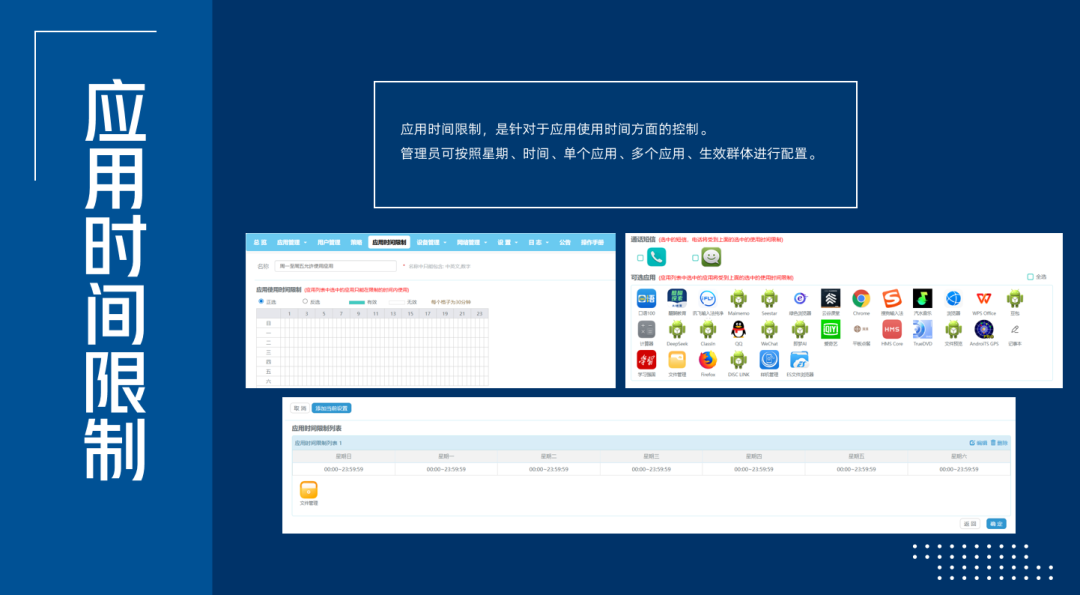
Task: Select the DeepSeek app icon
Action: tap(677, 329)
